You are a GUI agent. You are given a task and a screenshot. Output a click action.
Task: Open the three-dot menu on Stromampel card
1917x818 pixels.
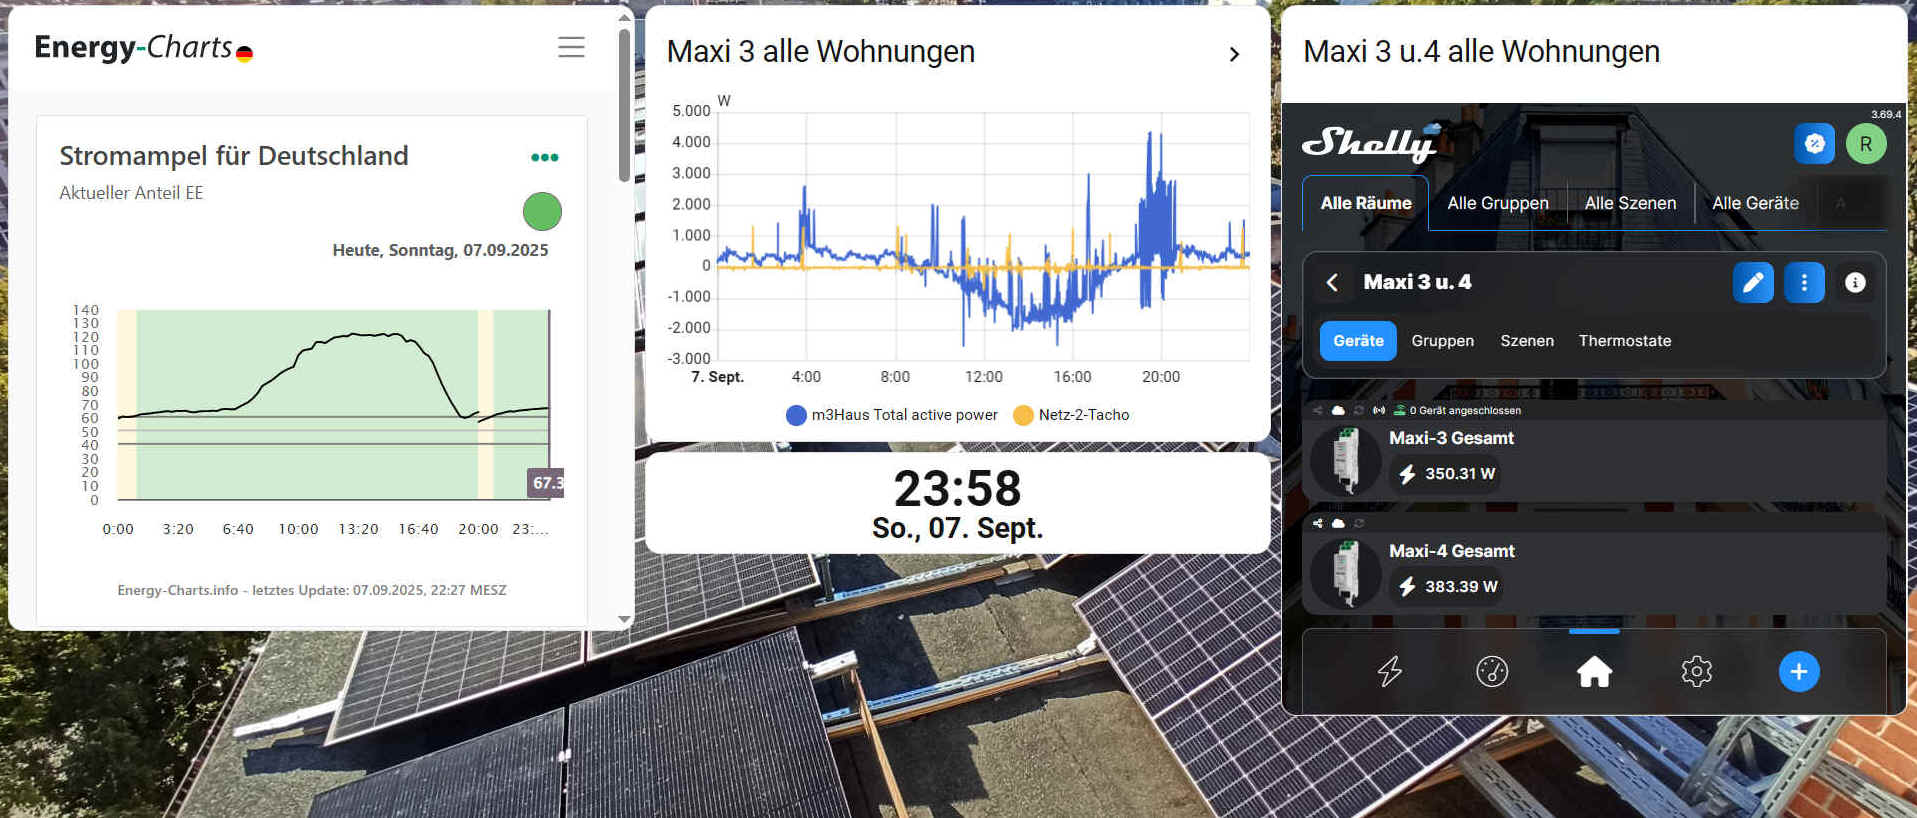(x=544, y=157)
